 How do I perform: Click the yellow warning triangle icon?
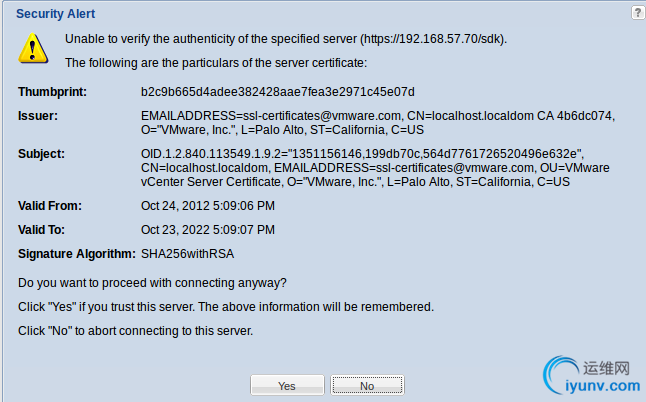click(33, 49)
